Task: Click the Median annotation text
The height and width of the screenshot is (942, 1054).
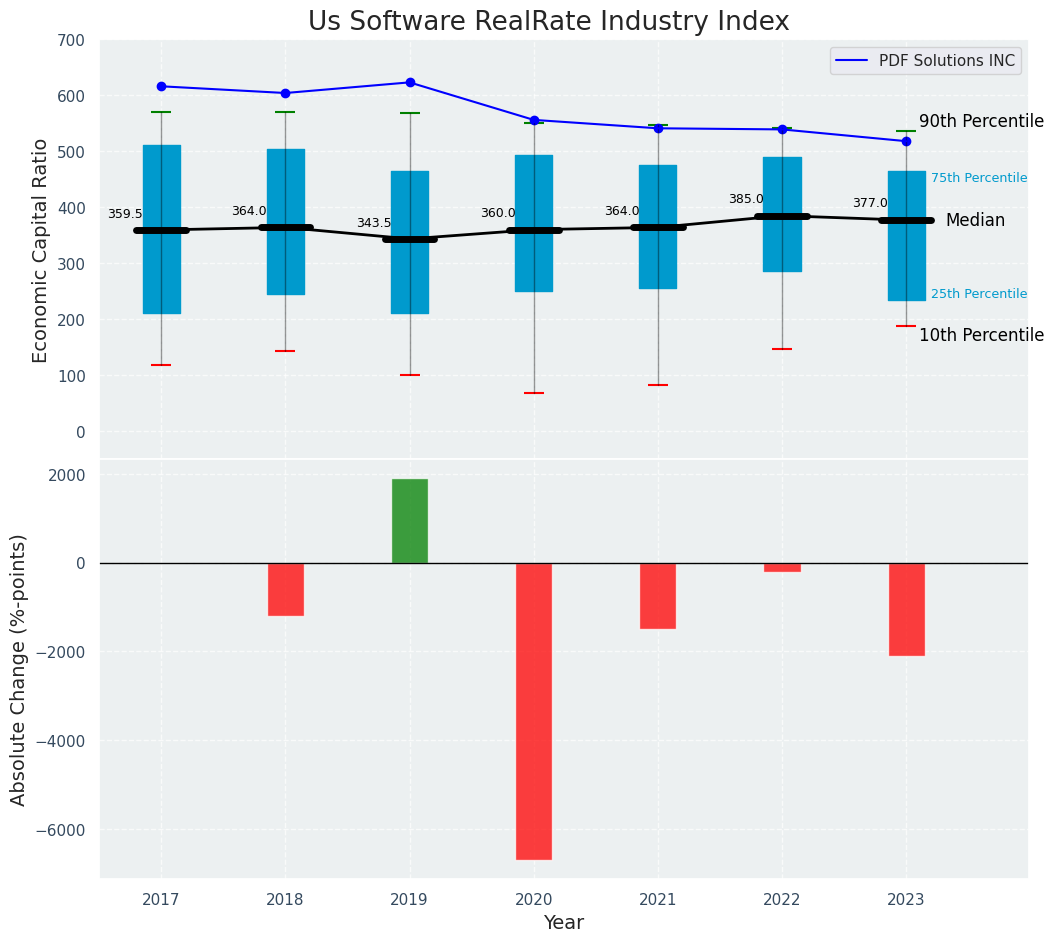Action: (975, 220)
